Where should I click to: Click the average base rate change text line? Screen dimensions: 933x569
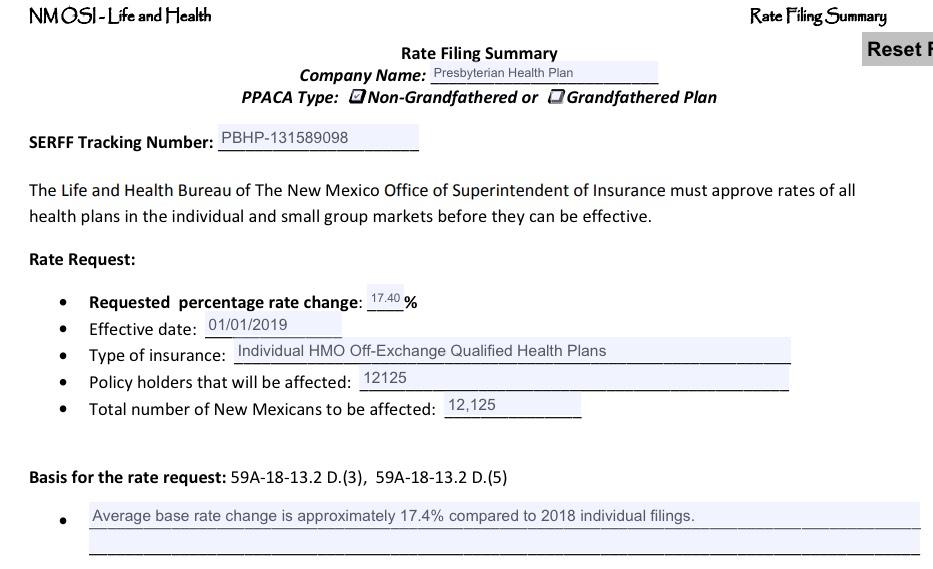click(504, 516)
